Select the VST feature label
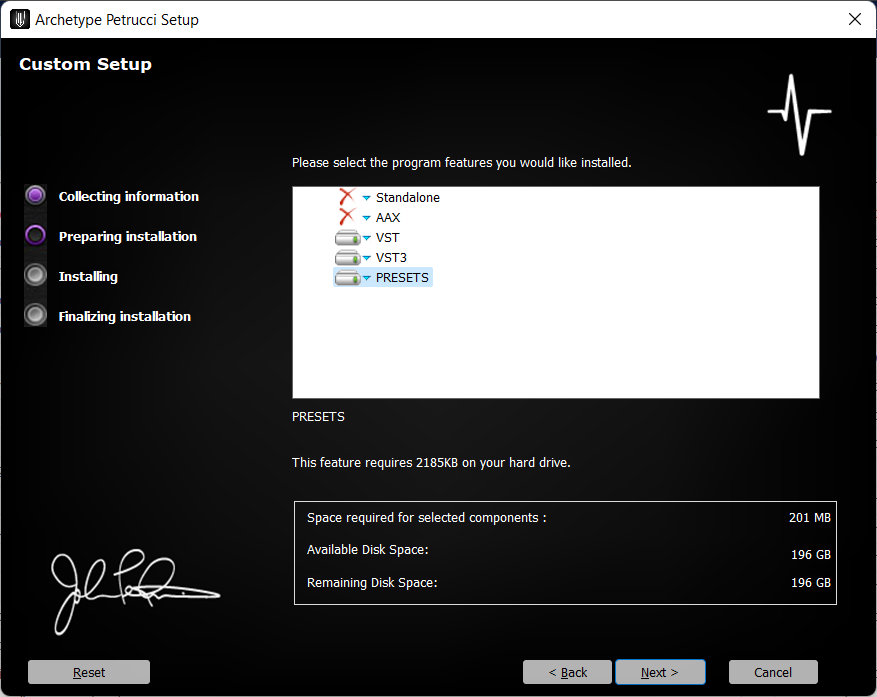877x697 pixels. [388, 238]
